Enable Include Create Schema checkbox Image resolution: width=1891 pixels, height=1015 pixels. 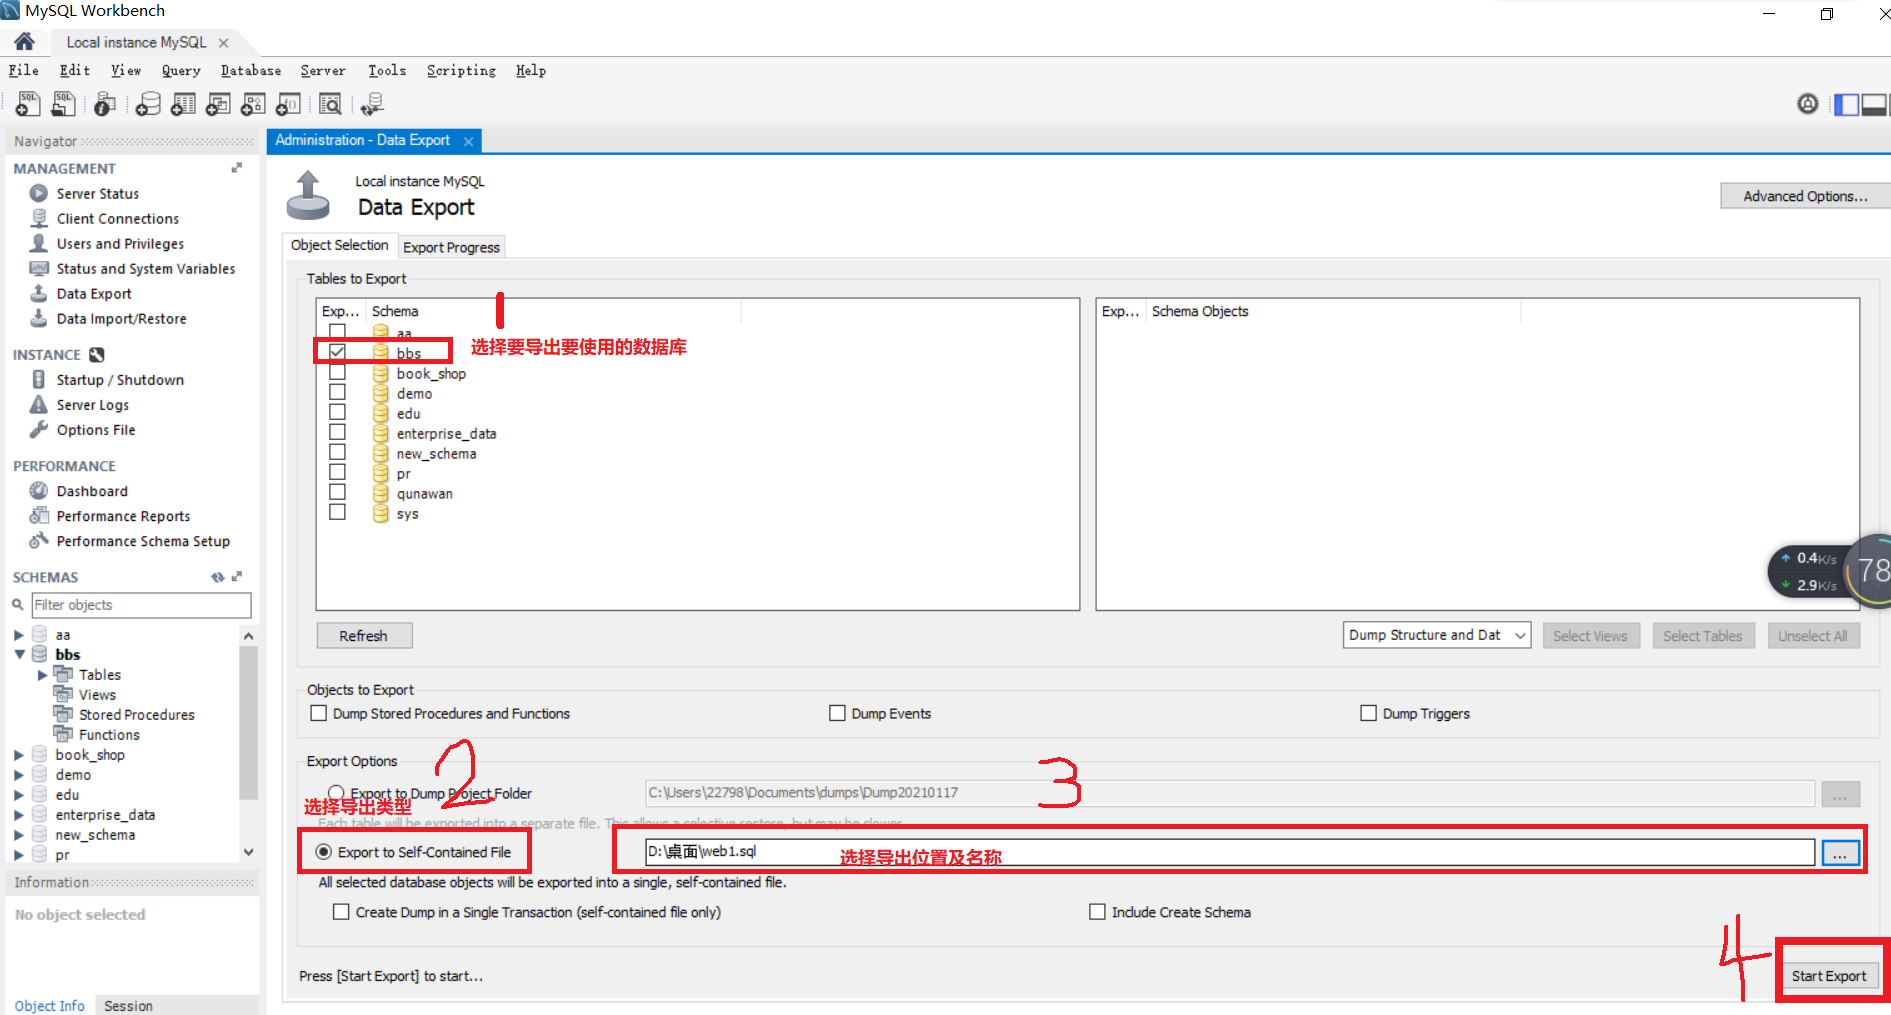click(1097, 912)
